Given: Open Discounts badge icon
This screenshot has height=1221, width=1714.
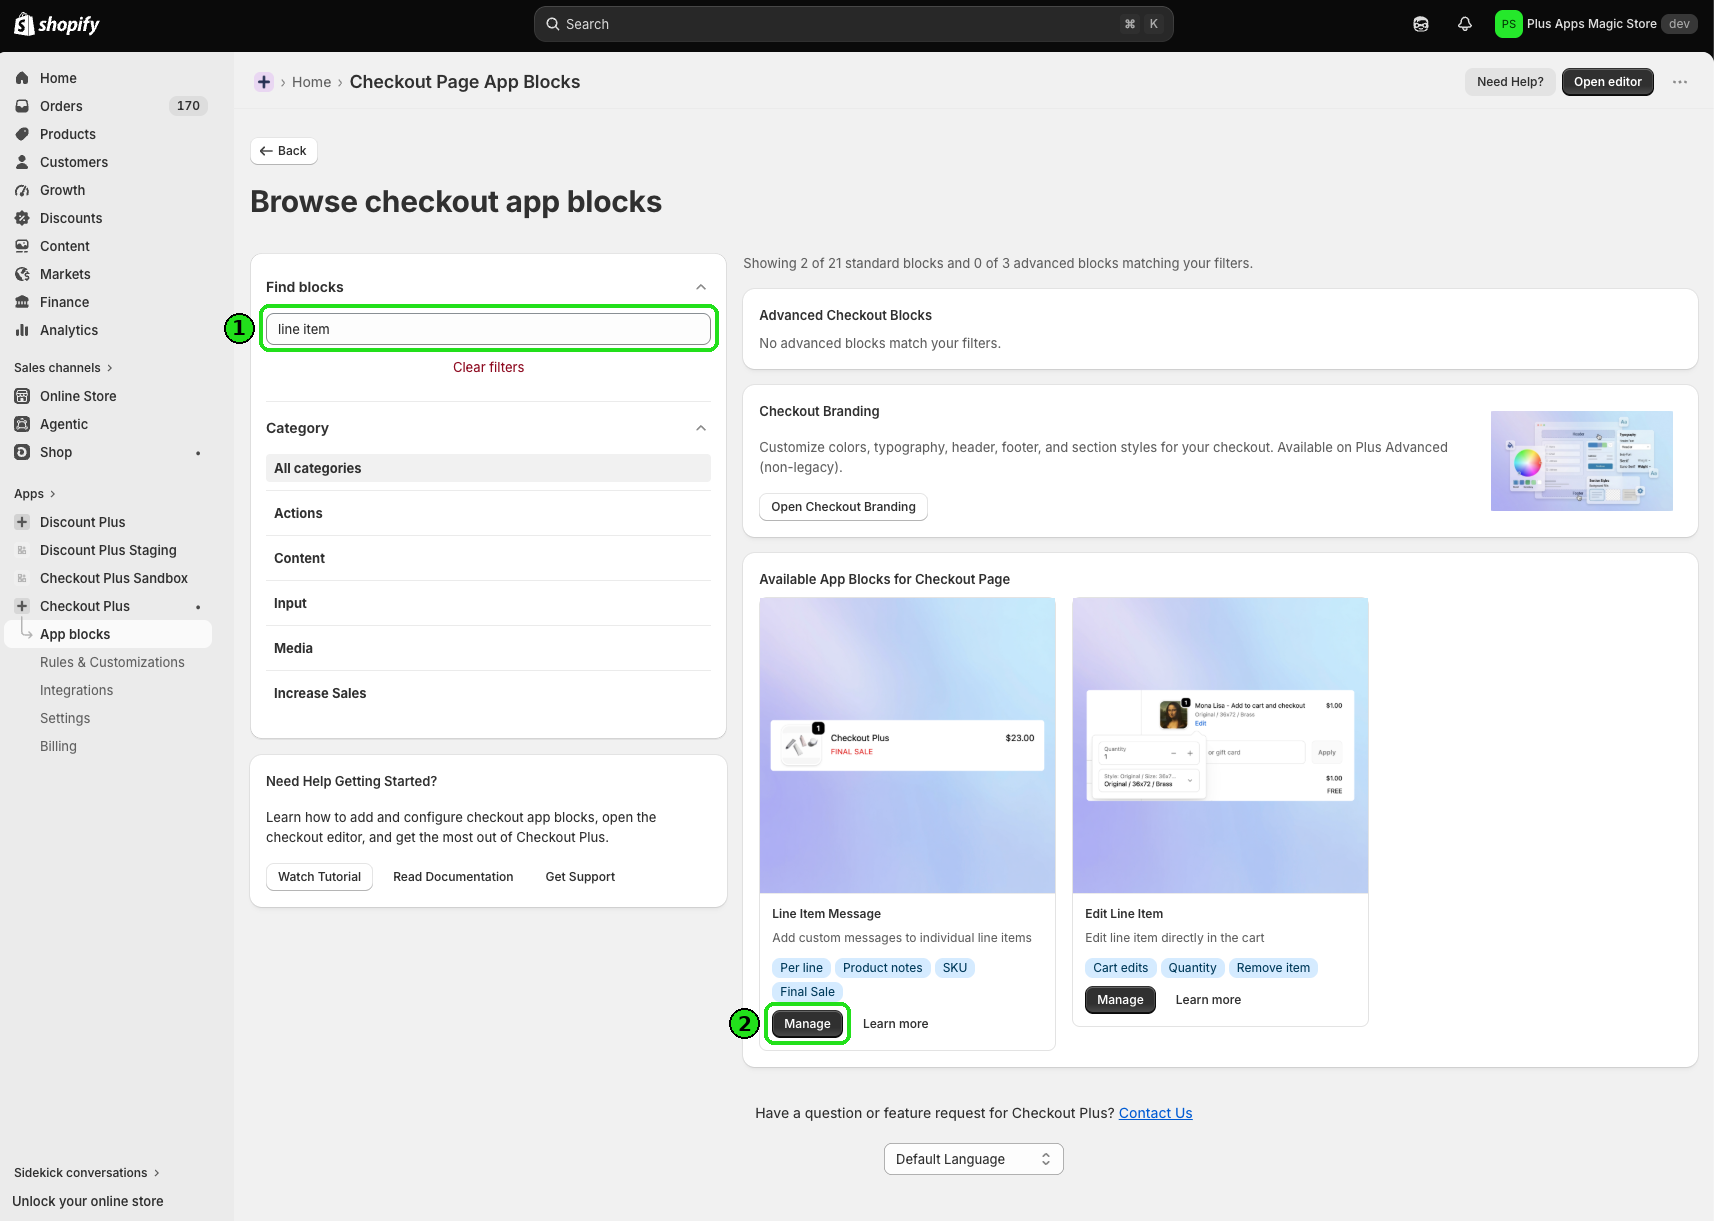Looking at the screenshot, I should (x=22, y=218).
